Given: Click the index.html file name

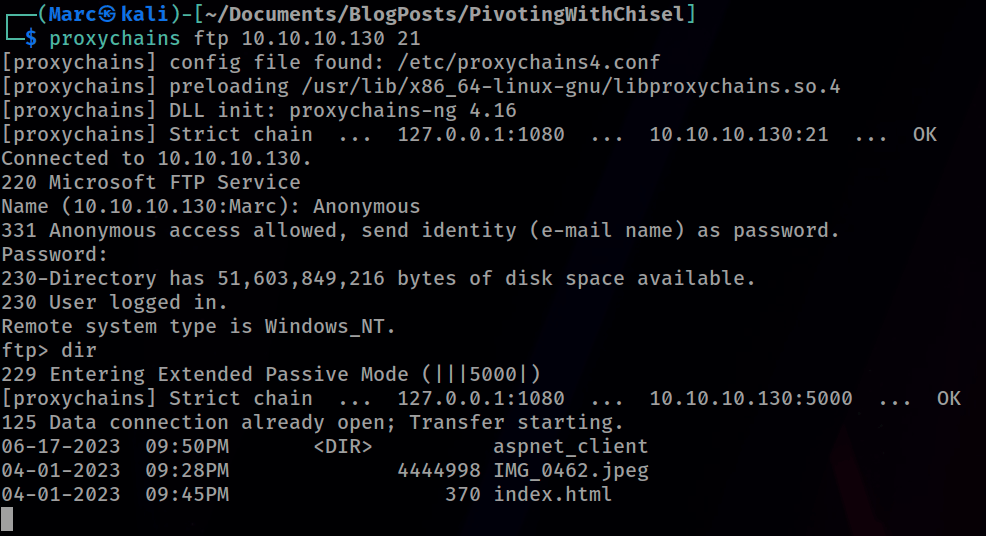Looking at the screenshot, I should [x=552, y=494].
